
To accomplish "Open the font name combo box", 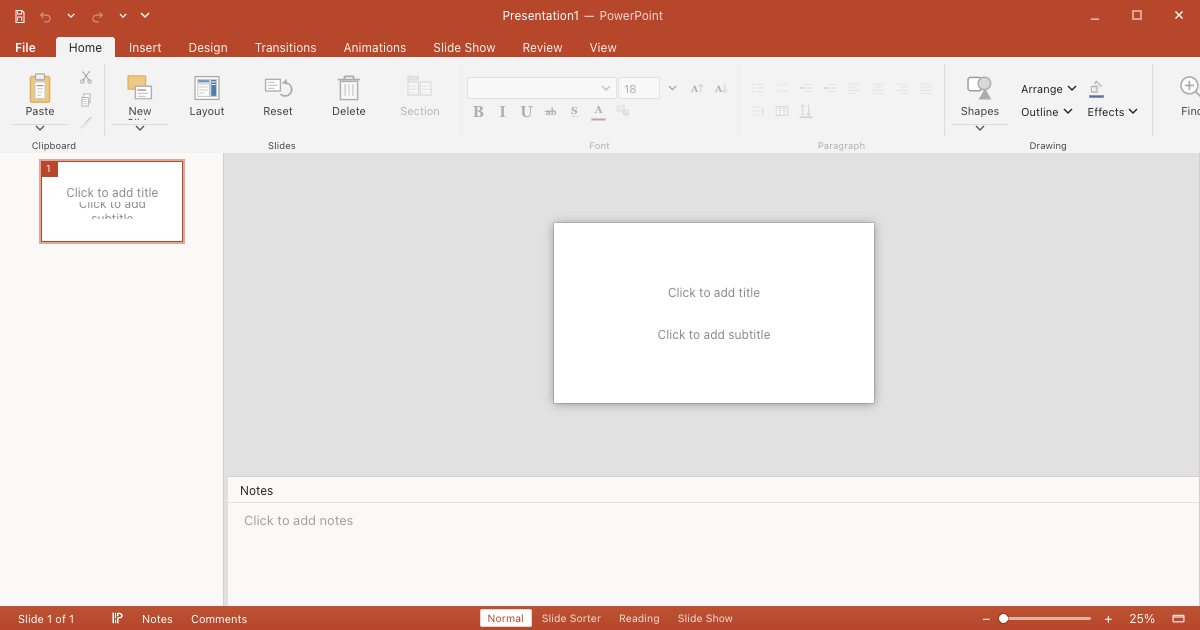I will point(541,88).
